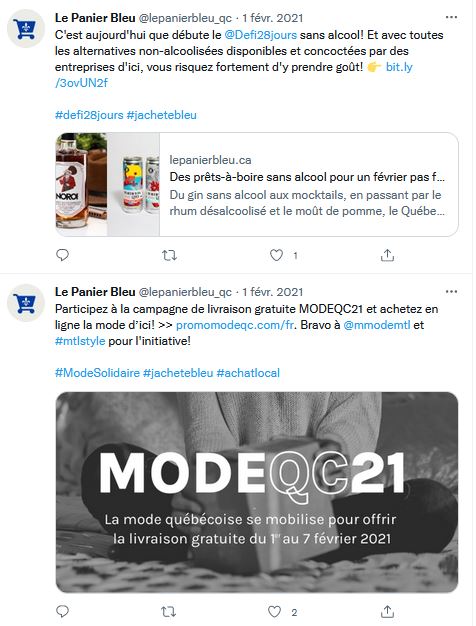The width and height of the screenshot is (476, 626).
Task: Share the Defi28jours sans alcool tweet
Action: tap(387, 255)
